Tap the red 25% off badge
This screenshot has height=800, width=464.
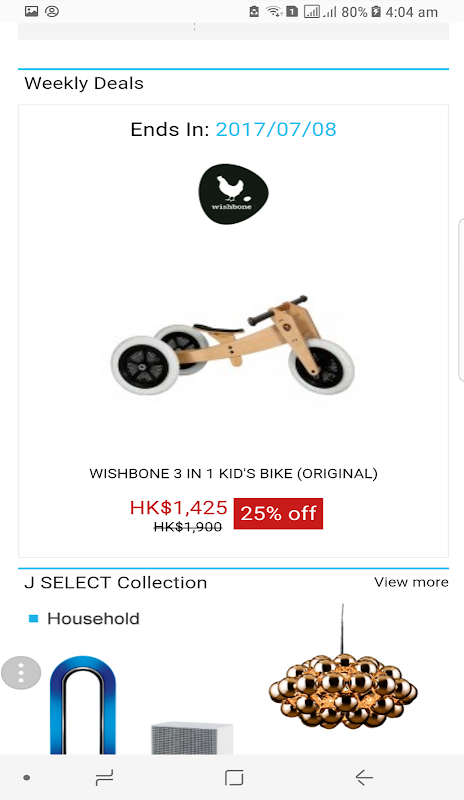point(278,513)
